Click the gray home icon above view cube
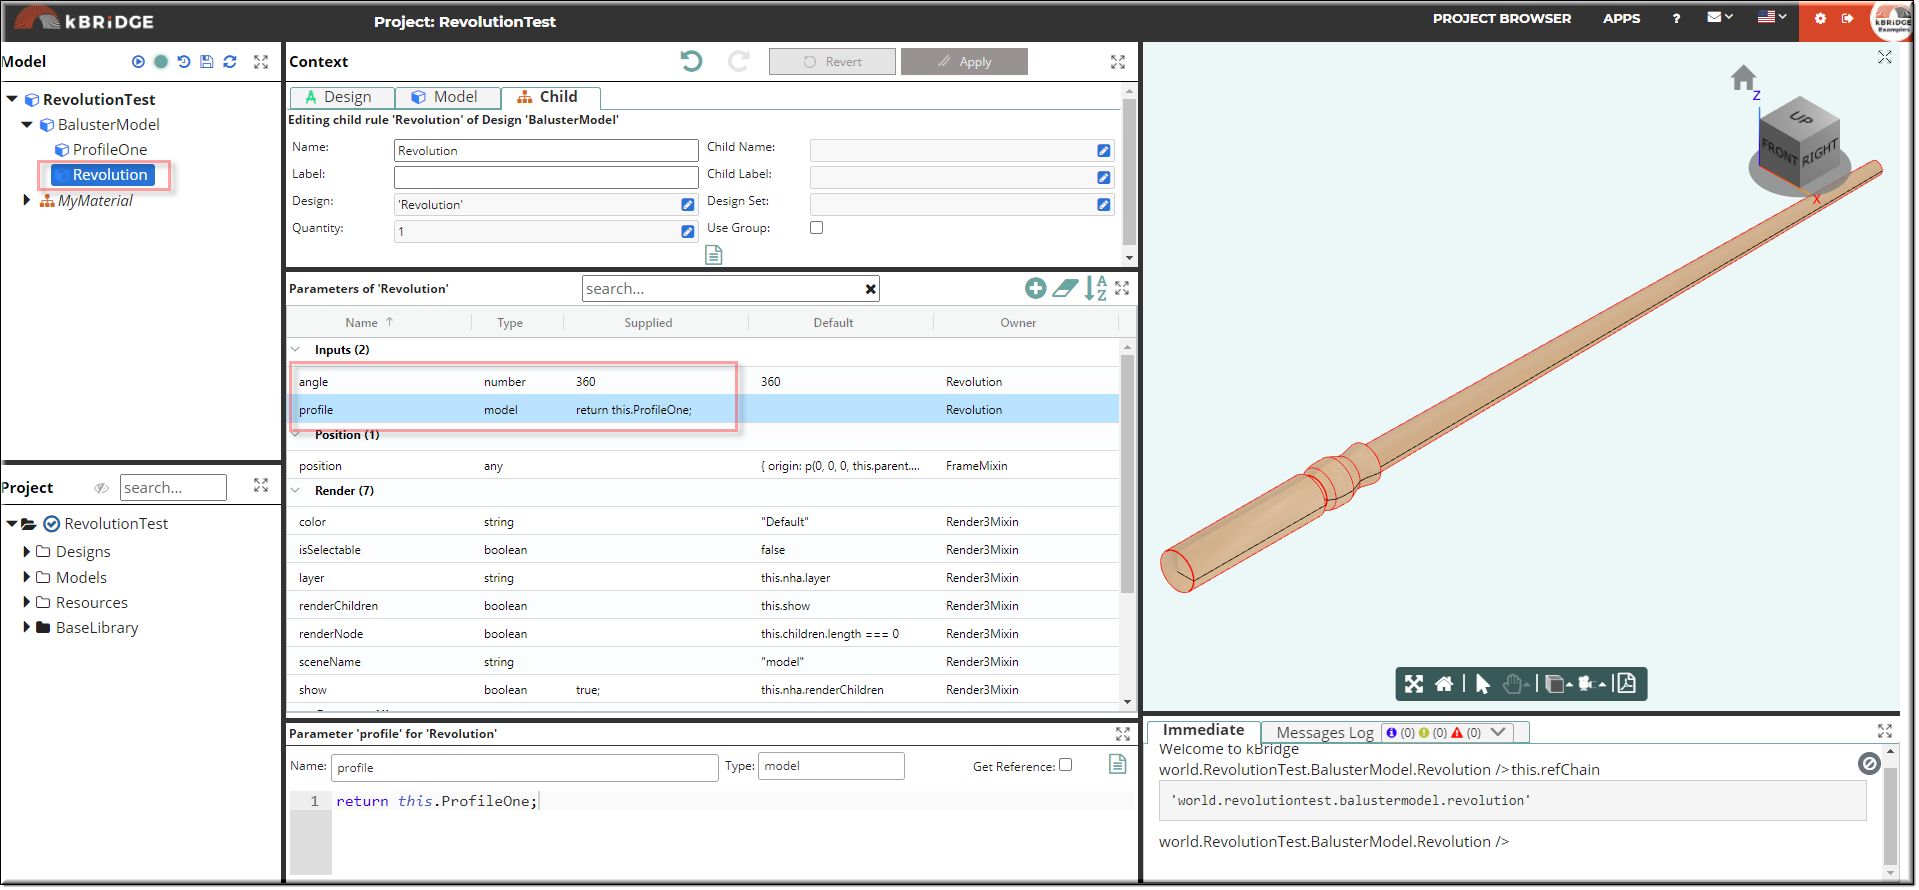This screenshot has height=890, width=1919. [x=1744, y=77]
